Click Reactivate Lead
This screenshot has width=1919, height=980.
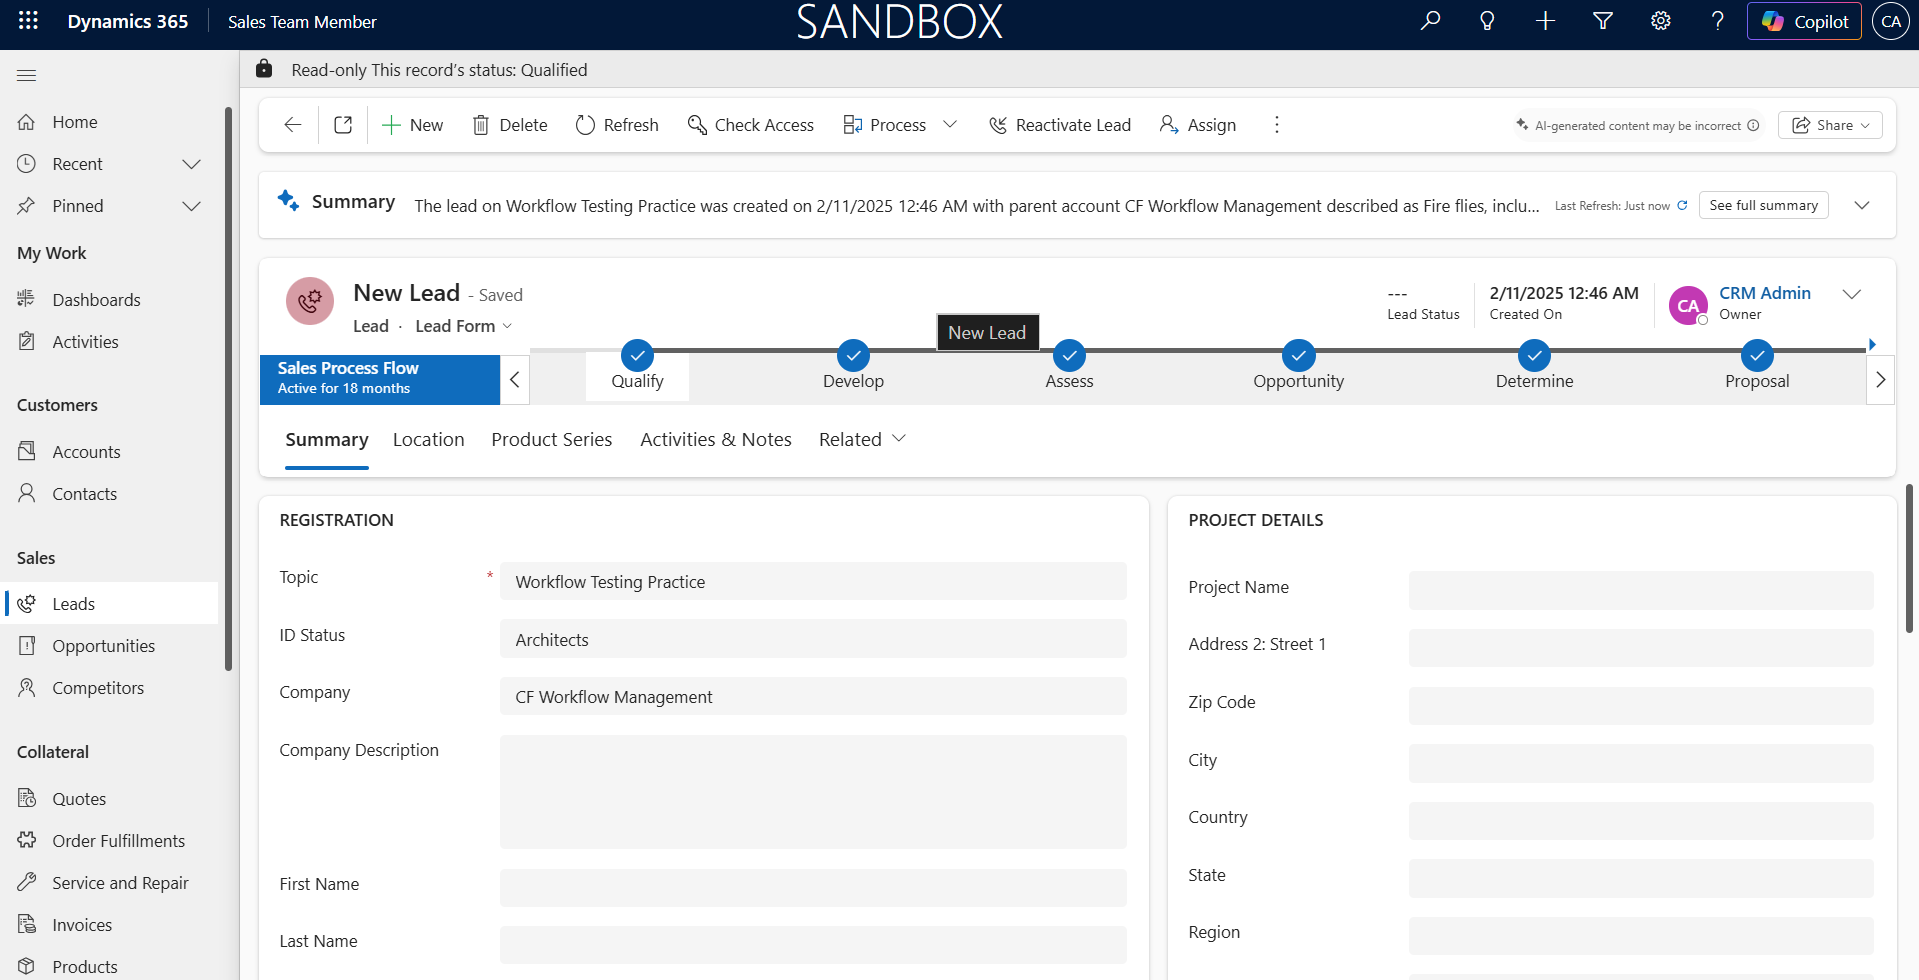tap(1060, 125)
